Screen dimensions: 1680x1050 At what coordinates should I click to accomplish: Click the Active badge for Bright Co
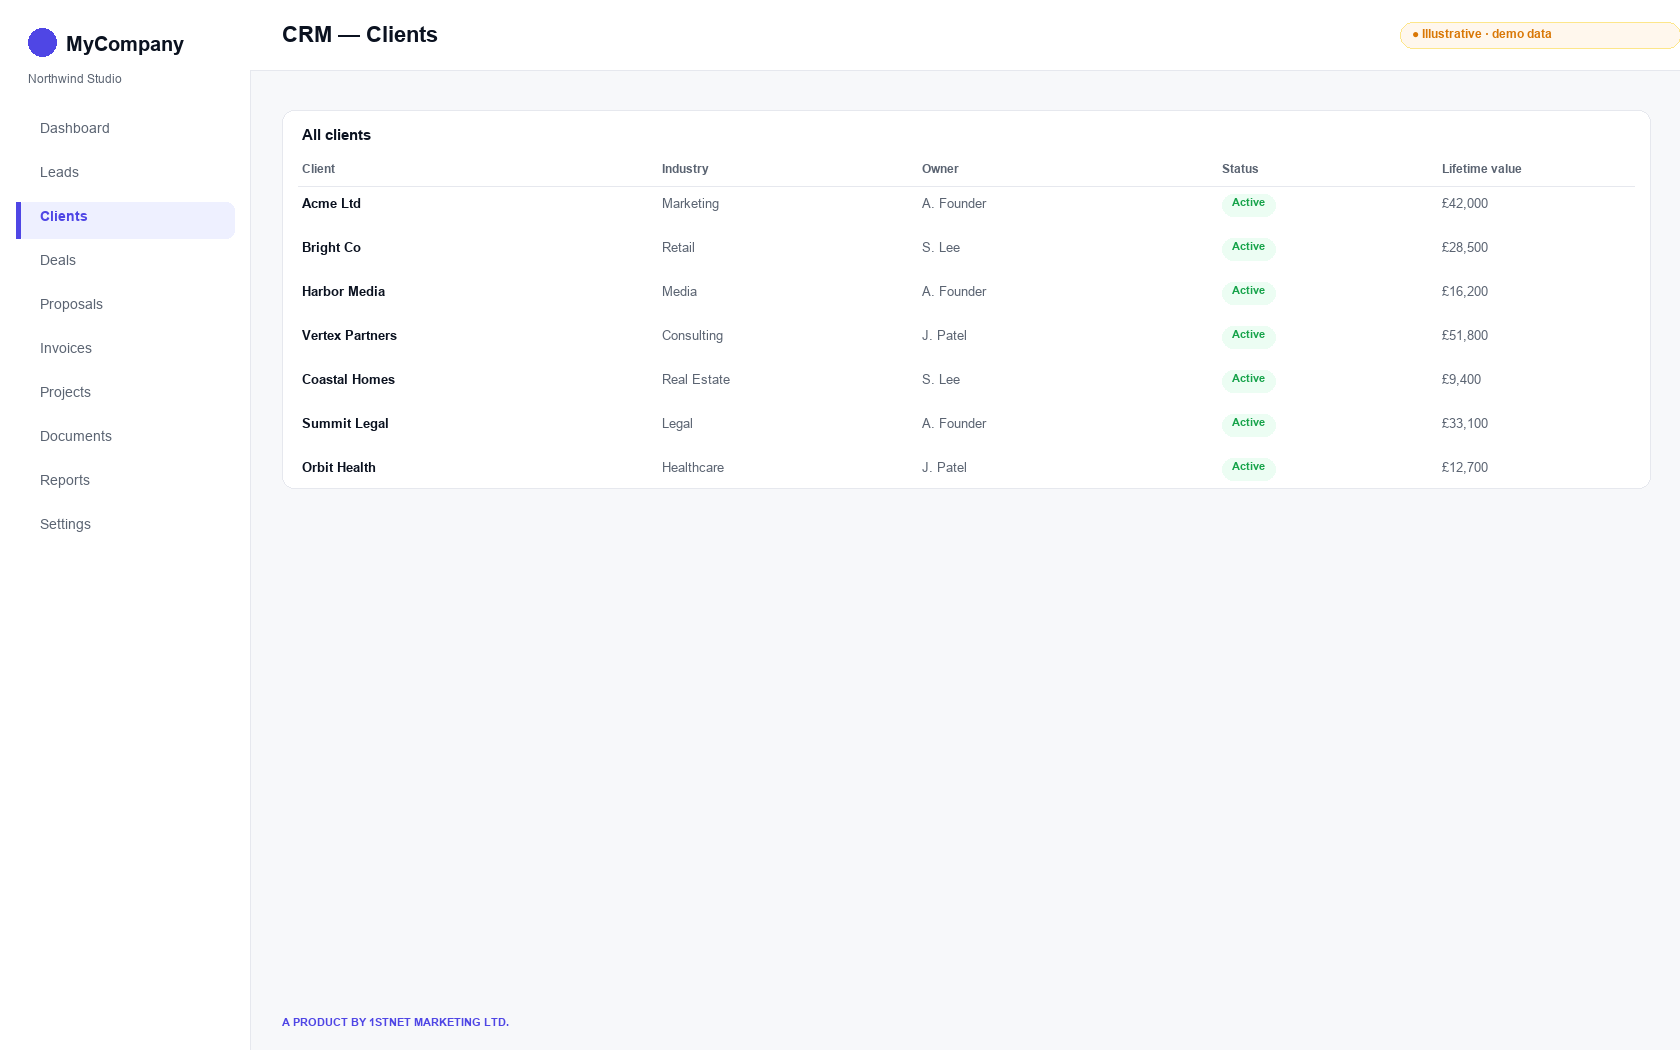pos(1248,247)
